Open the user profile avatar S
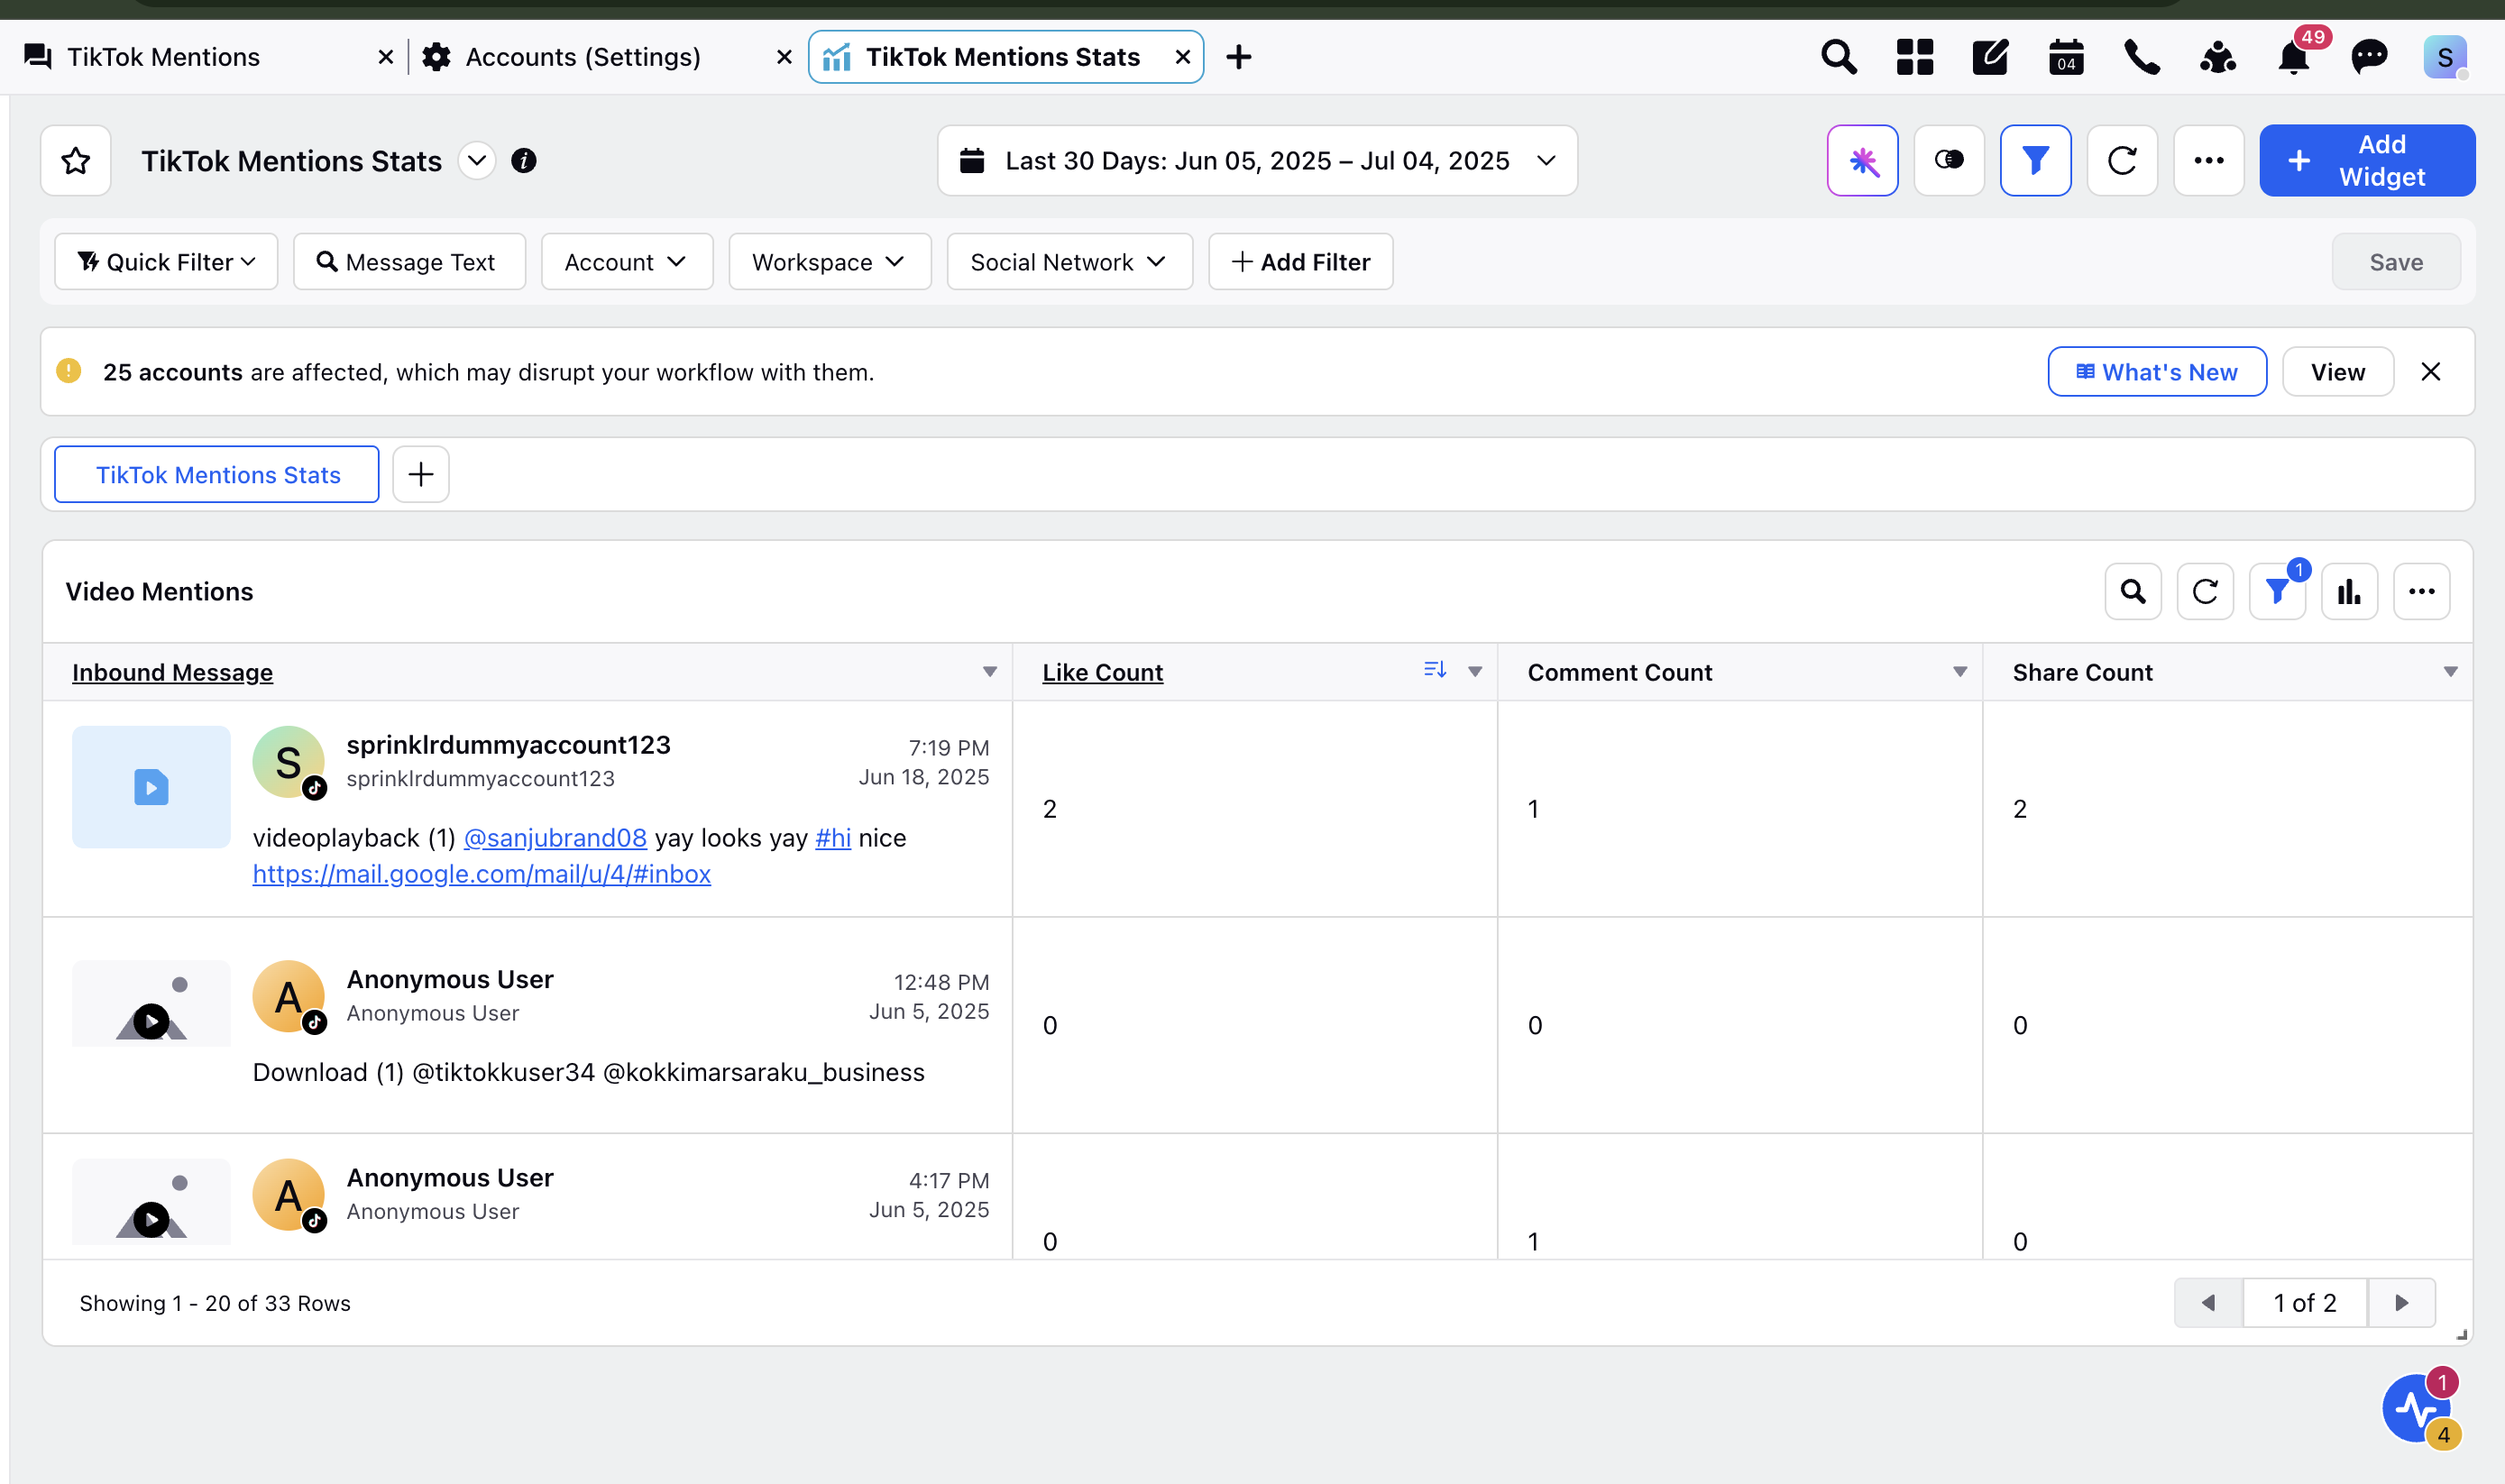The image size is (2505, 1484). [x=2445, y=57]
